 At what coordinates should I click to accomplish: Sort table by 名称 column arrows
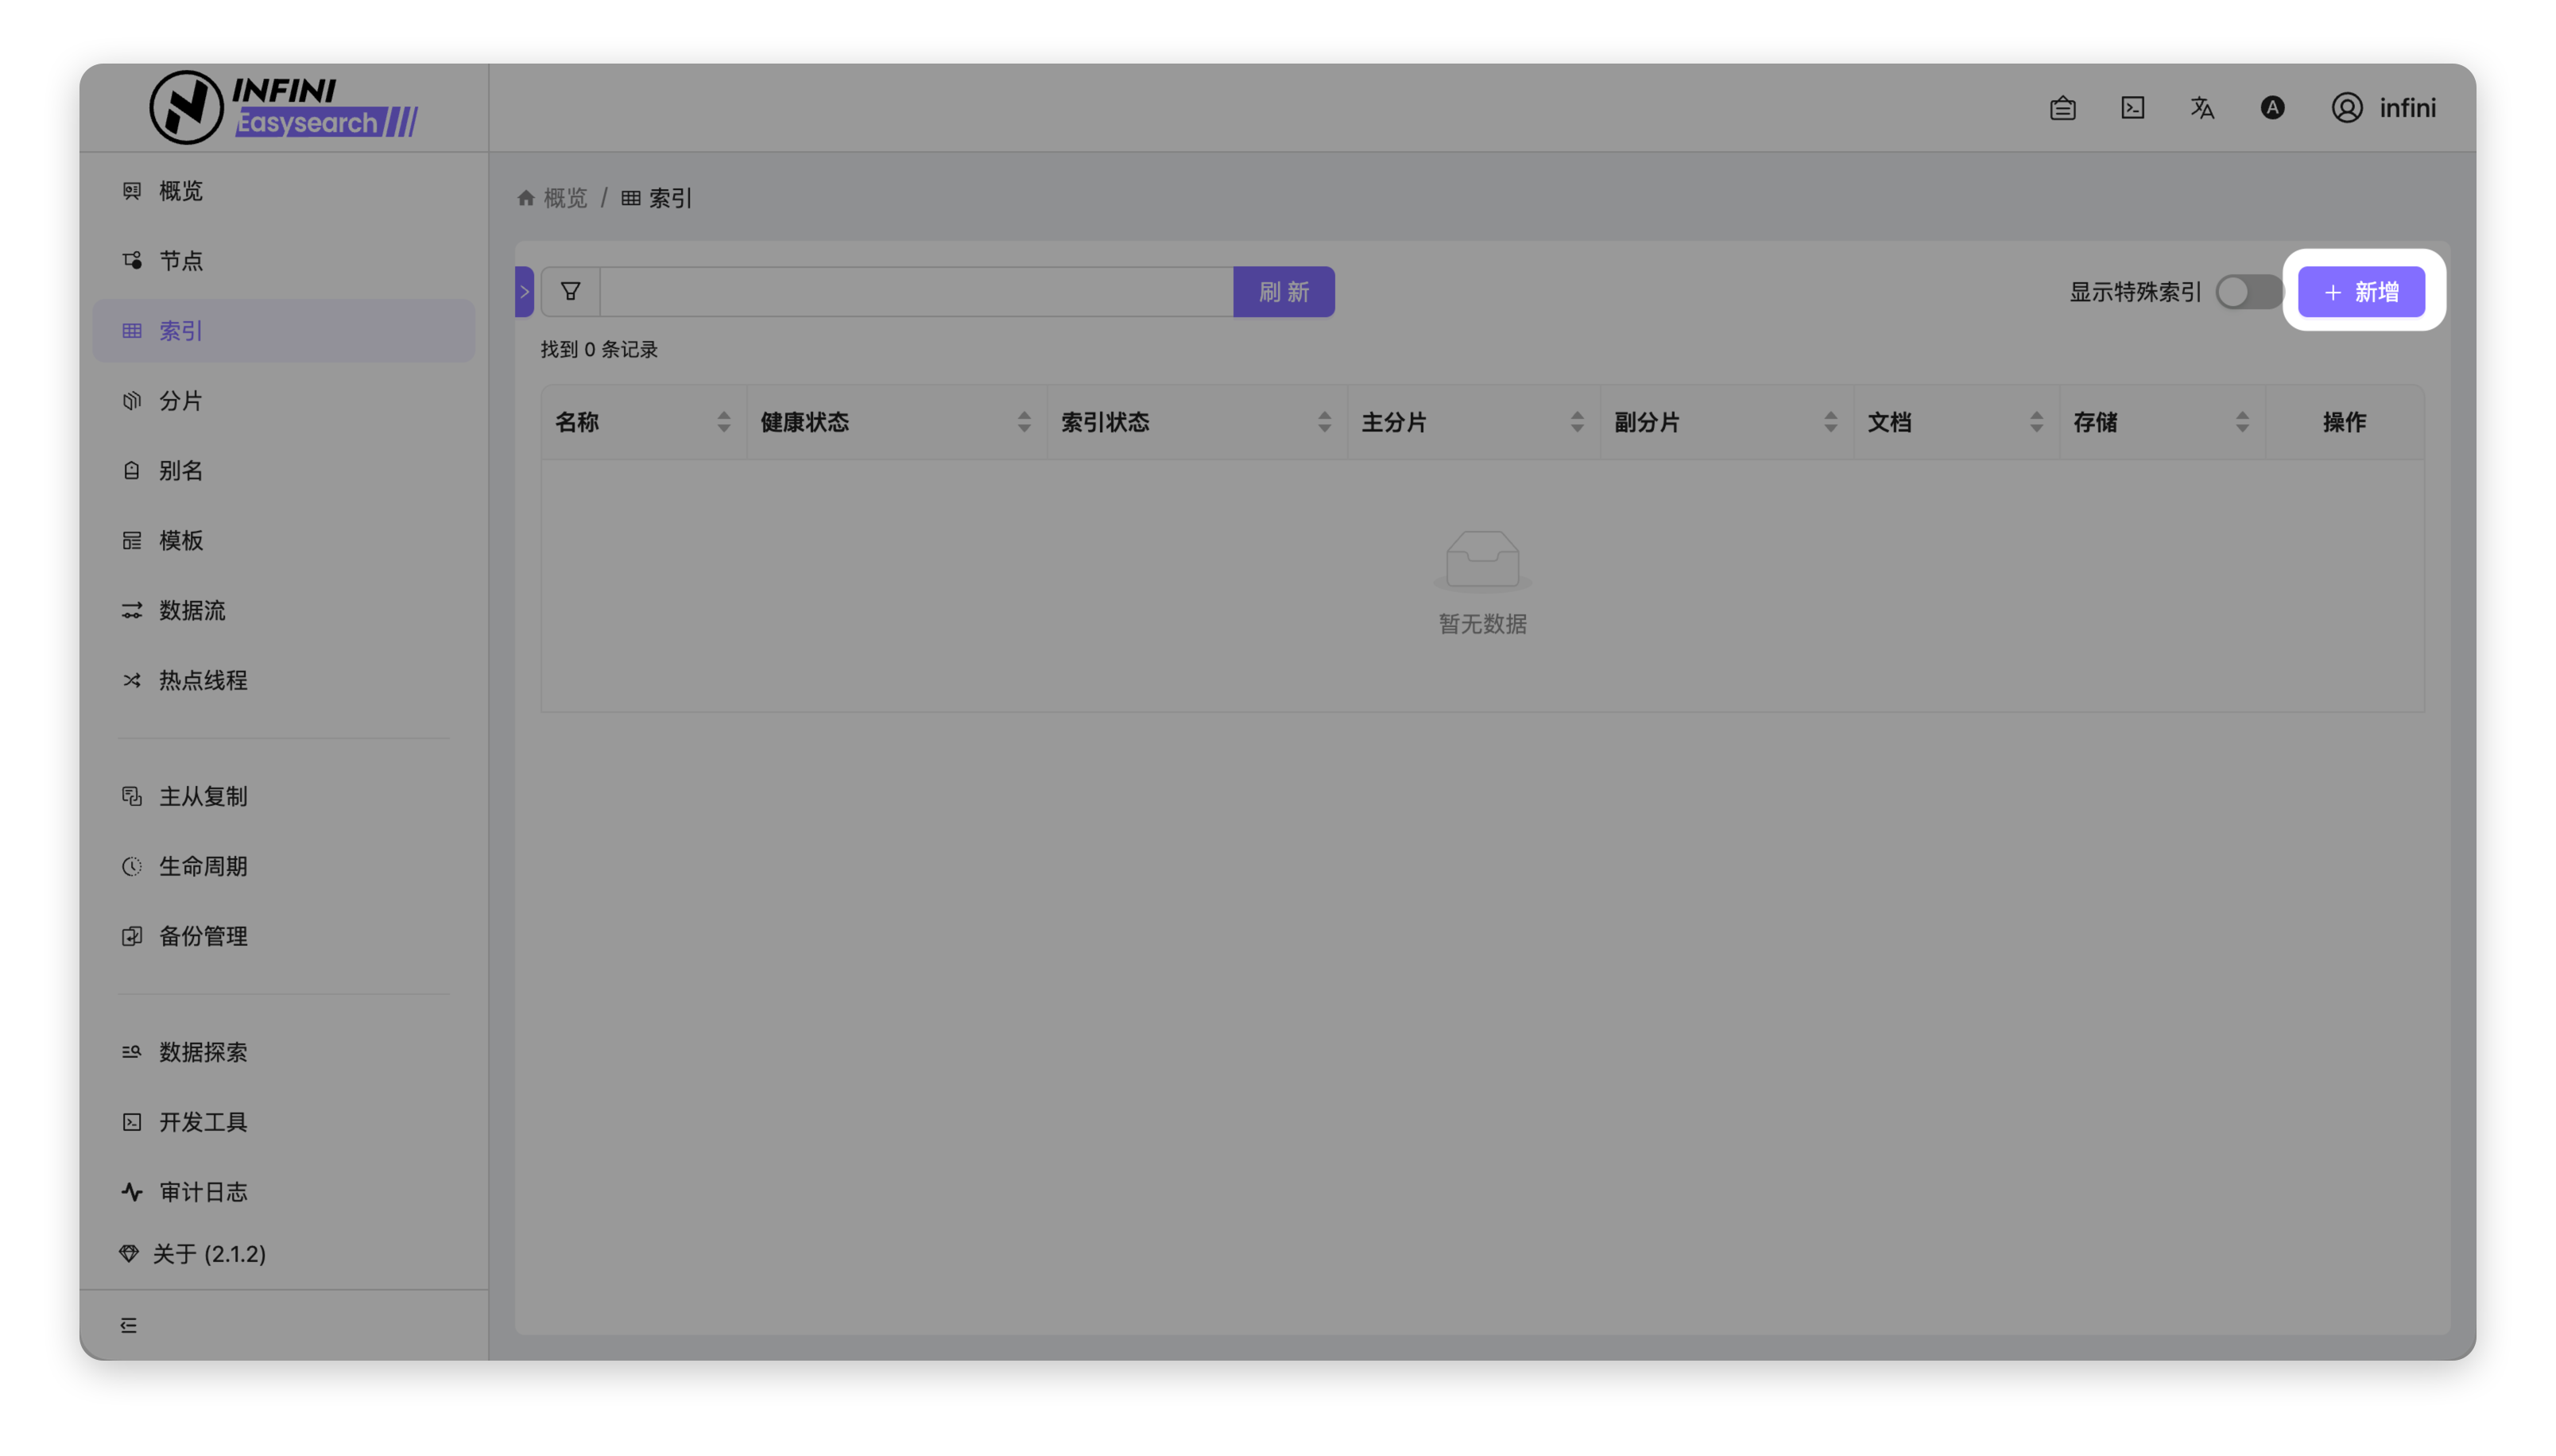tap(723, 422)
